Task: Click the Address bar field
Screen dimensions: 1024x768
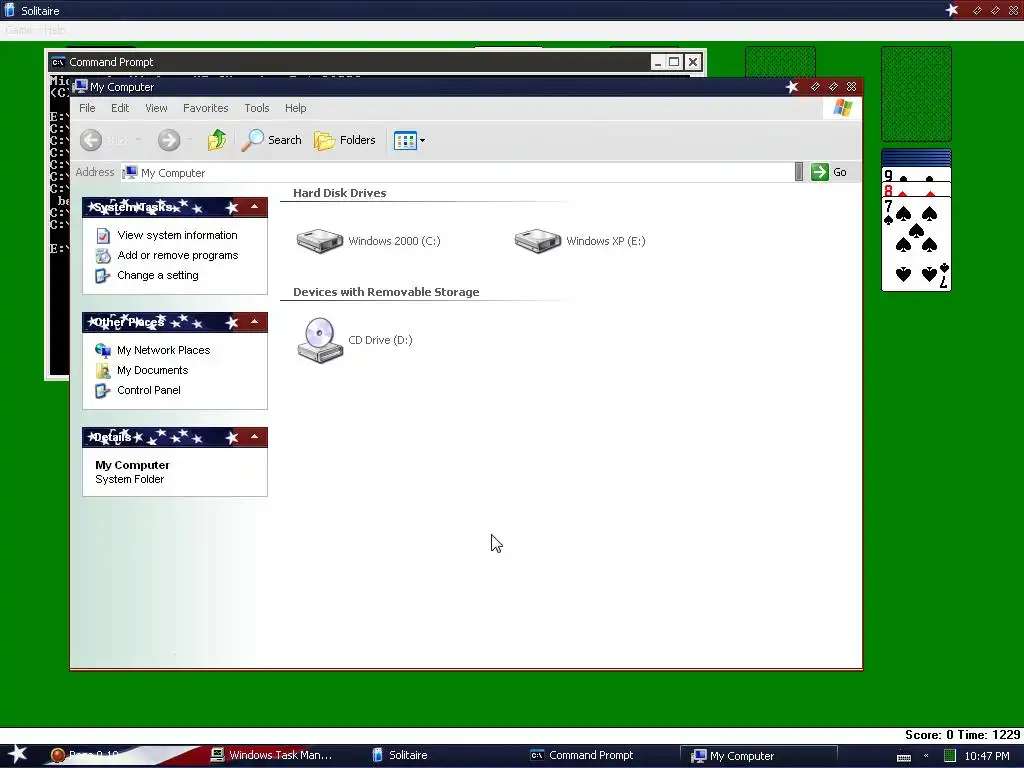Action: (456, 172)
